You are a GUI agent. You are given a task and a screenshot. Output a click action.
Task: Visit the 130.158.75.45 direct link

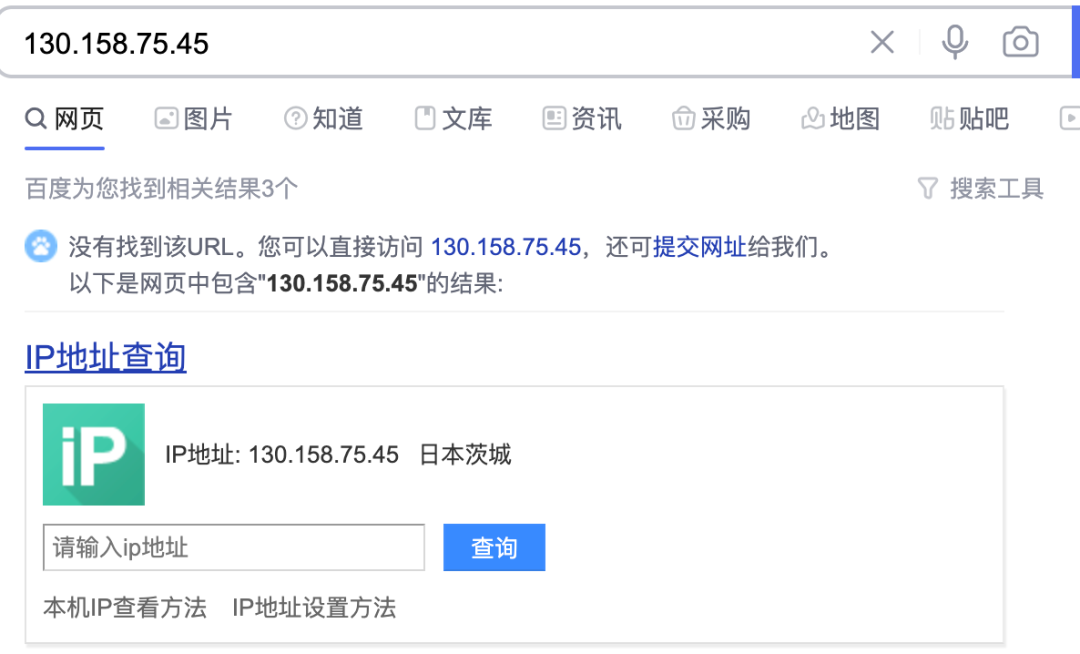pos(506,246)
